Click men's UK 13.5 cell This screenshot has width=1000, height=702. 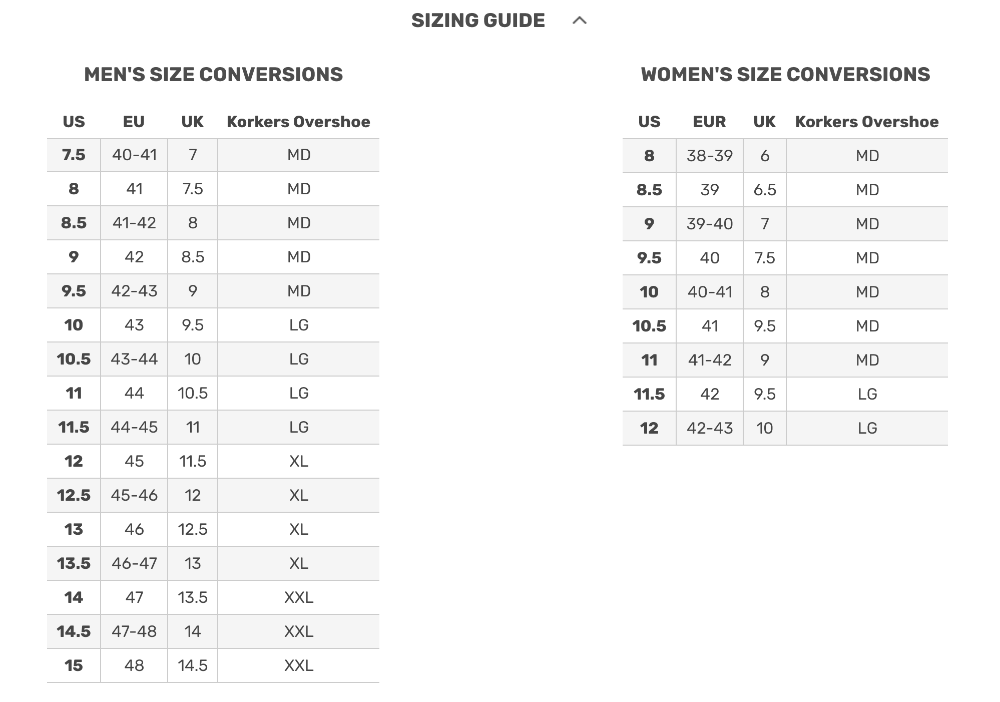[193, 597]
